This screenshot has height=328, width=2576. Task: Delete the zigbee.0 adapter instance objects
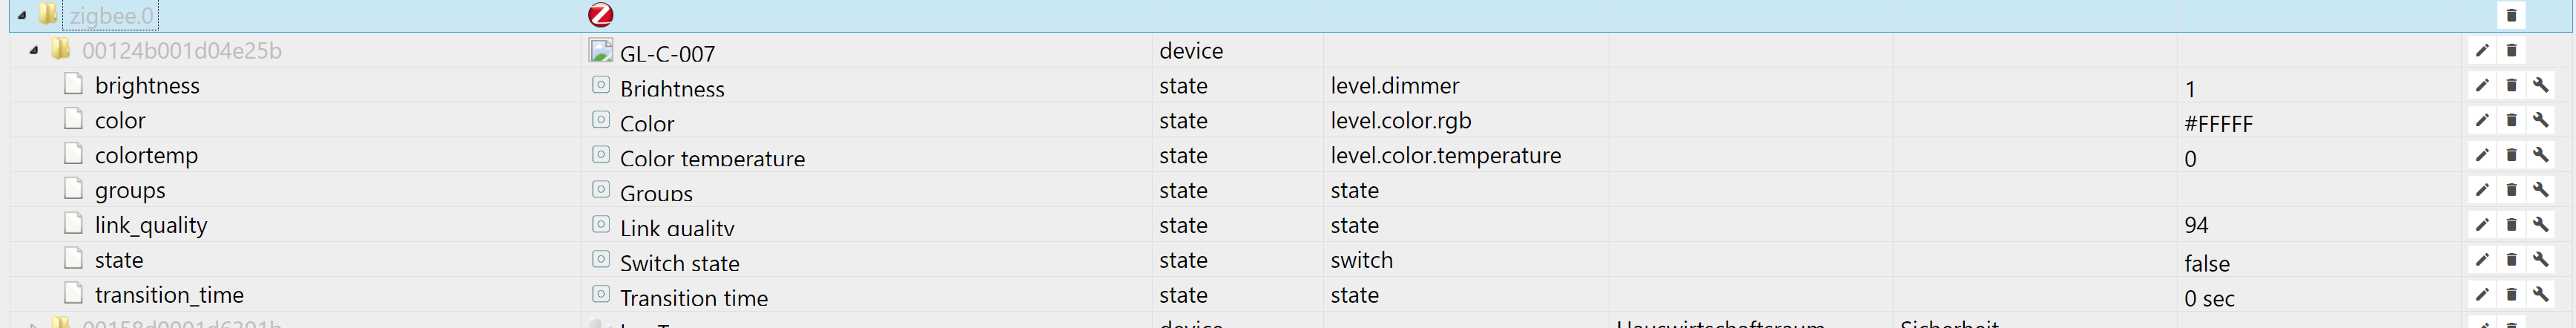click(2511, 15)
